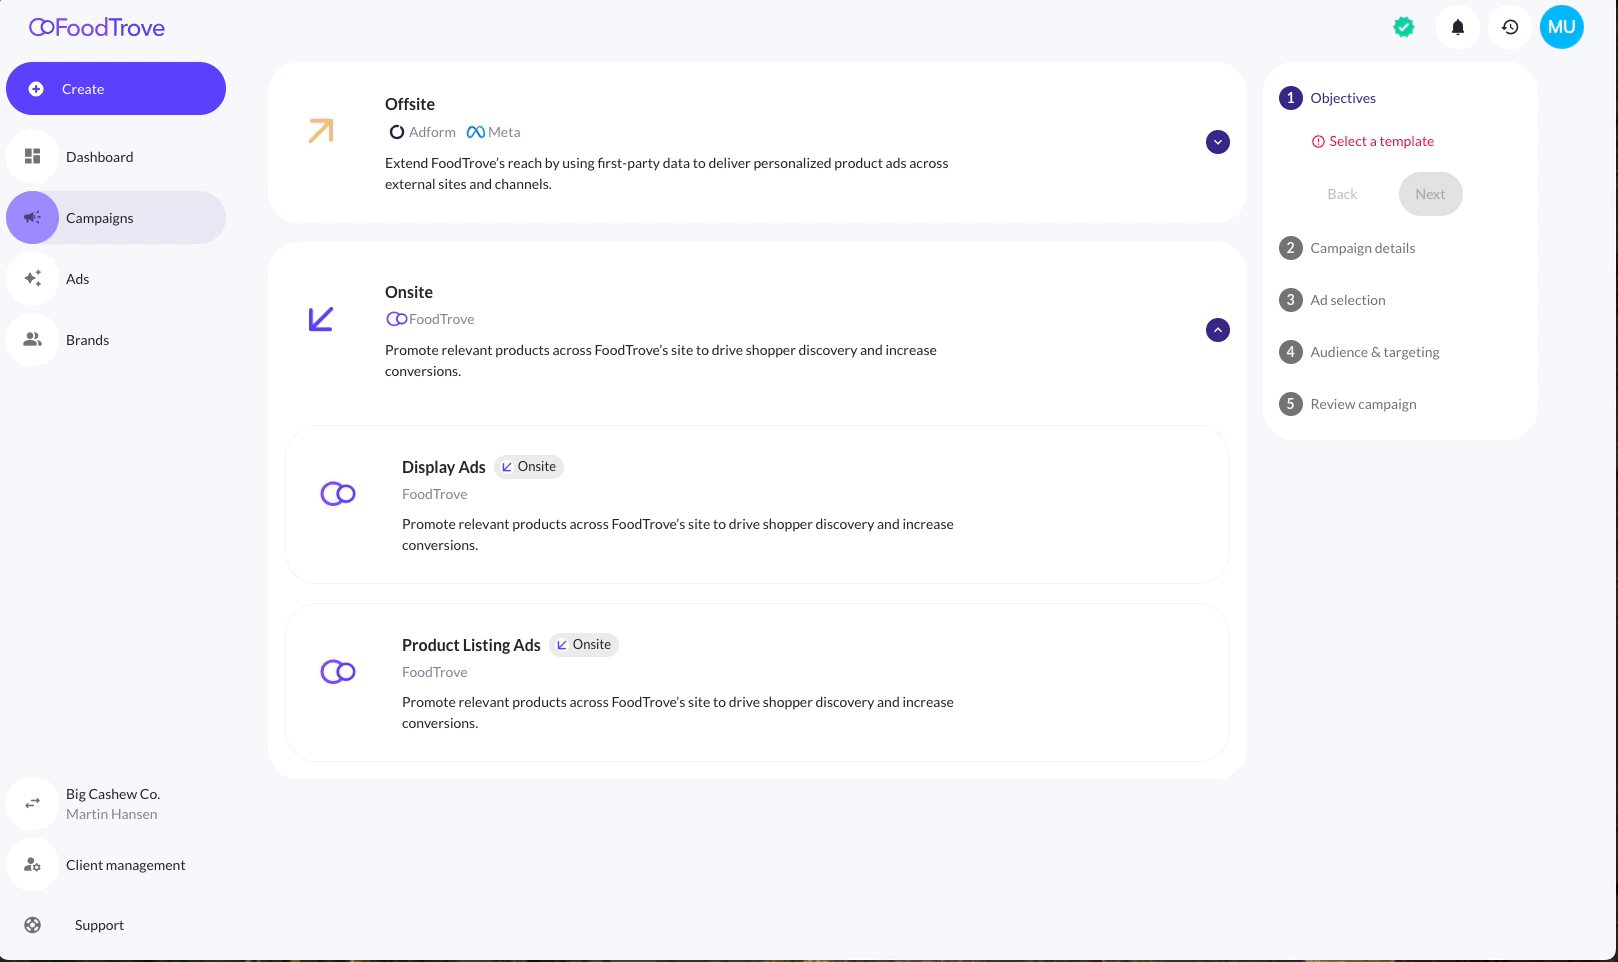Open the history clock icon
1618x962 pixels.
click(1510, 28)
